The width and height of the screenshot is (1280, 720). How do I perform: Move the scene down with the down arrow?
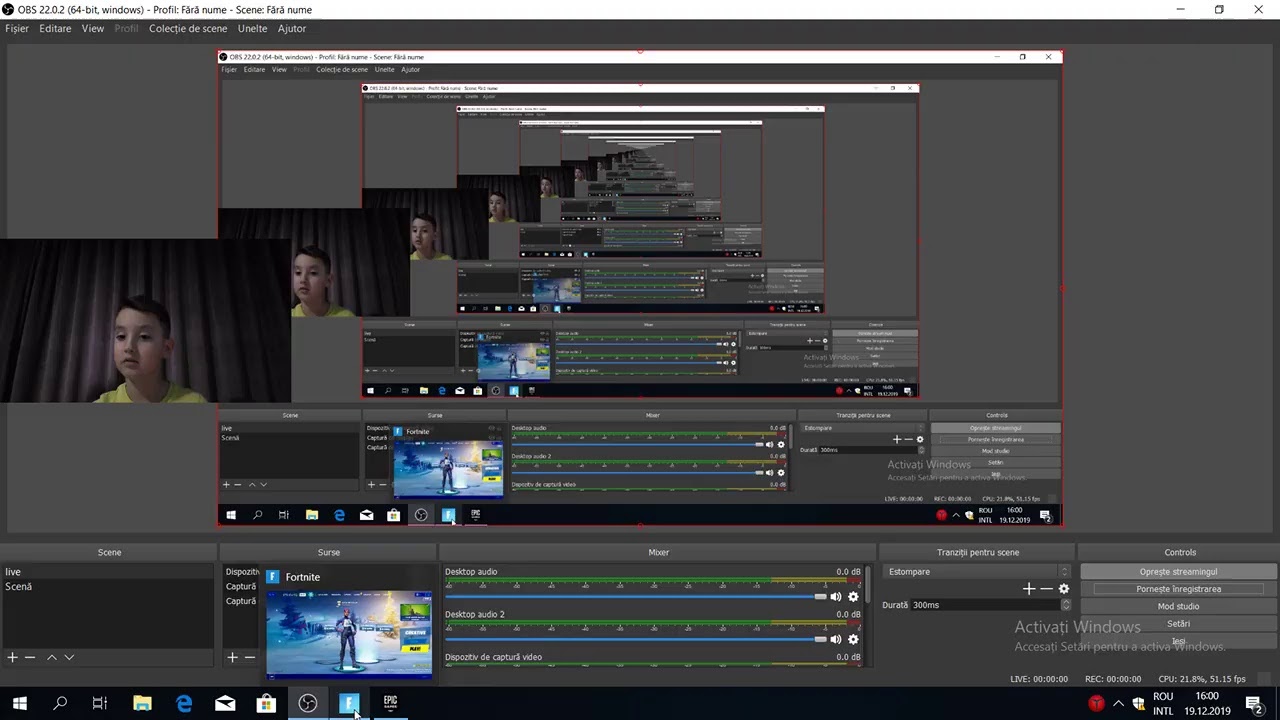[x=69, y=657]
